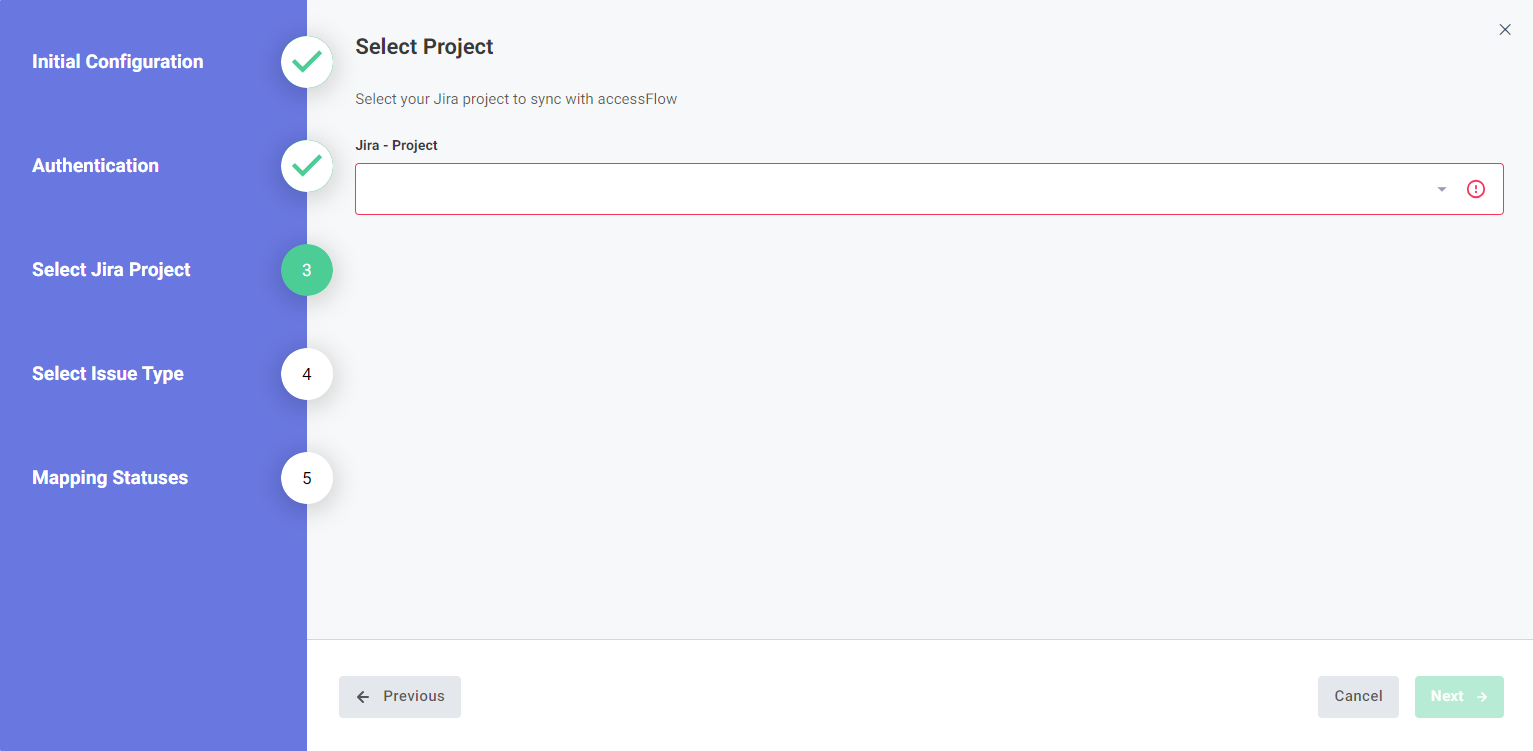
Task: Click the checkmark icon next to Authentication
Action: tap(306, 166)
